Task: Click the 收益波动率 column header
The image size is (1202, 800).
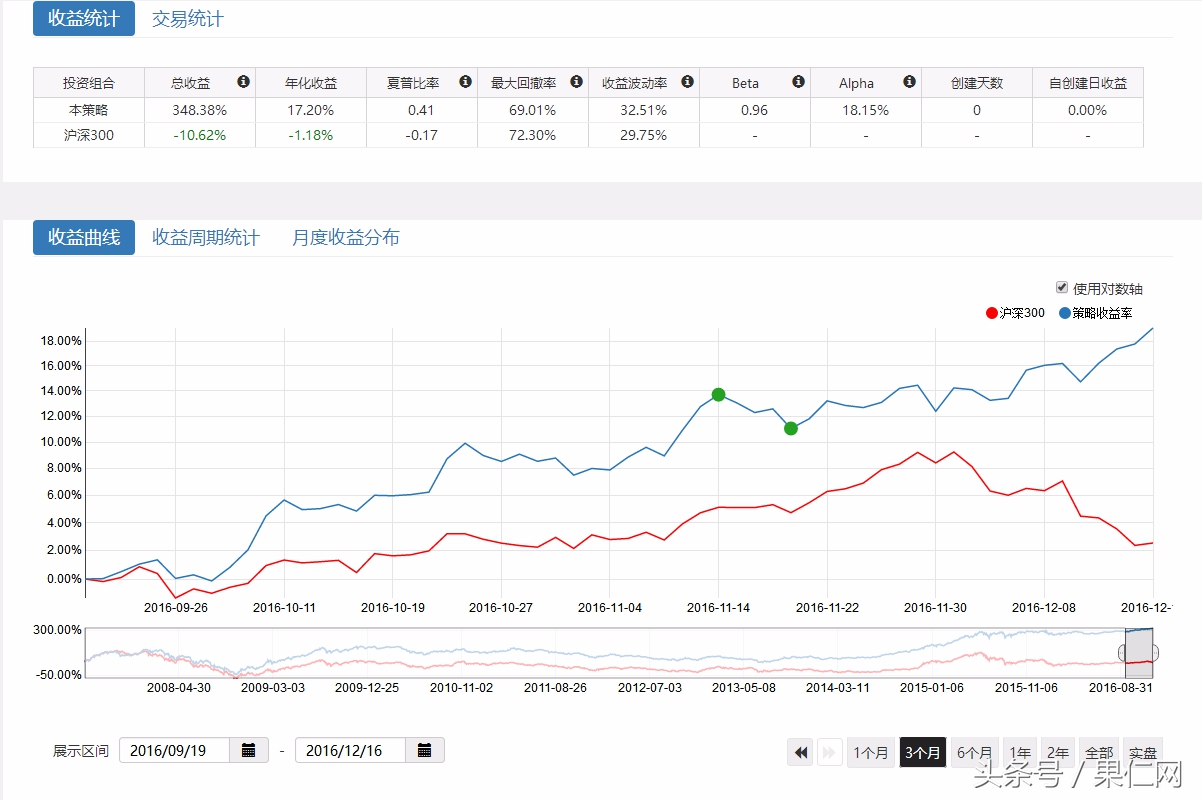Action: click(x=643, y=83)
